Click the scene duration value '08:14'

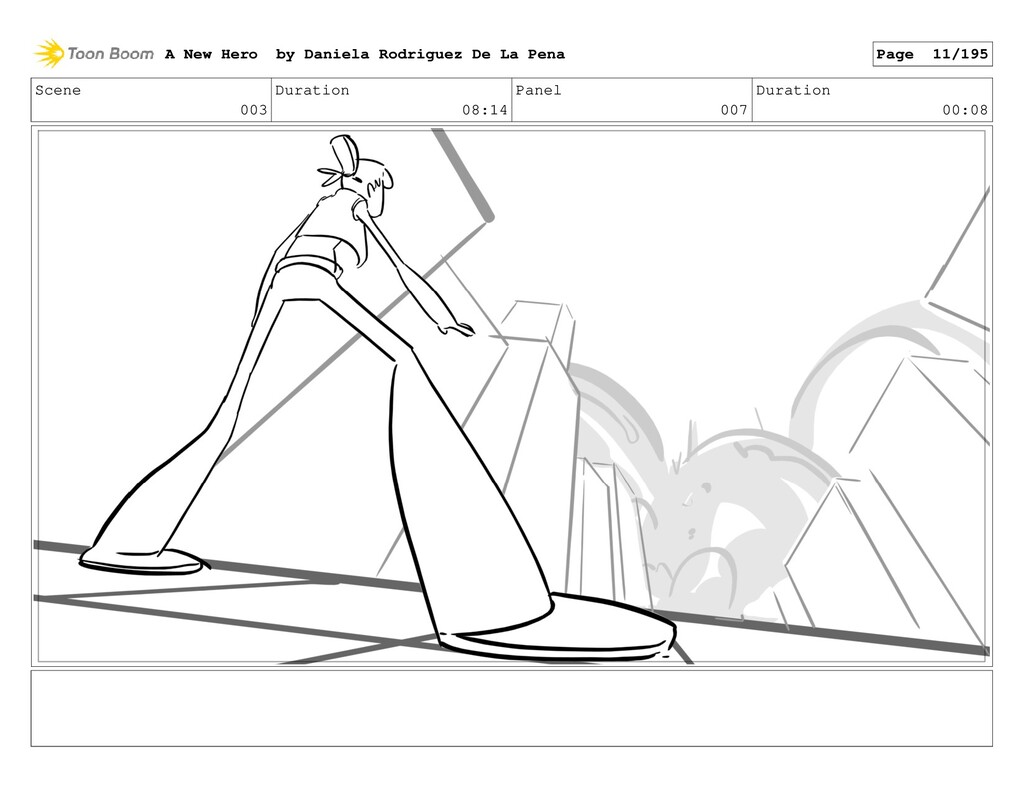(485, 110)
